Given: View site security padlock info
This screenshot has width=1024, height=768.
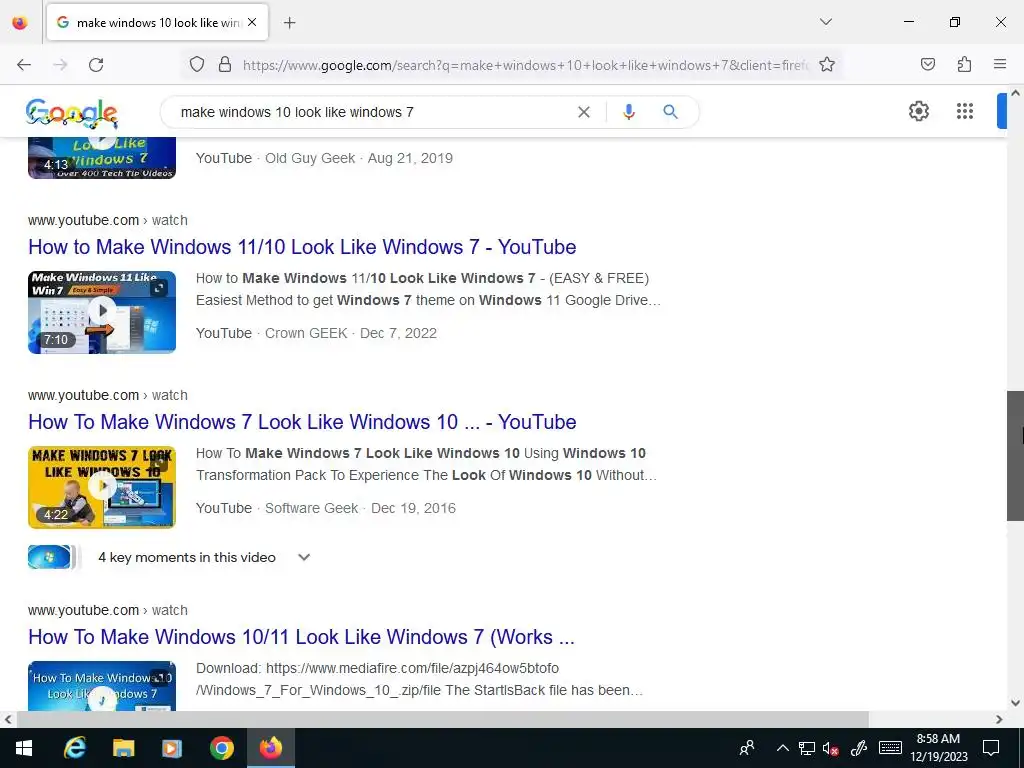Looking at the screenshot, I should tap(225, 64).
